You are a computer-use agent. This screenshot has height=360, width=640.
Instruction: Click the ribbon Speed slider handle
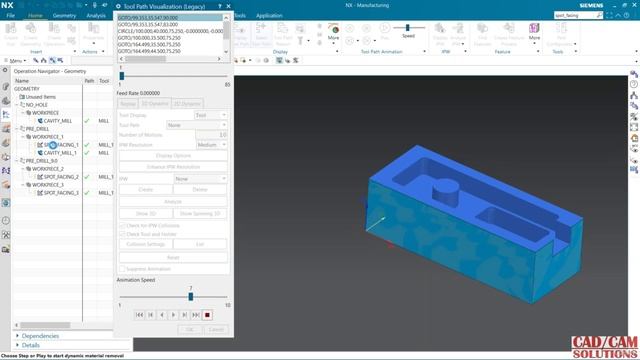[407, 27]
